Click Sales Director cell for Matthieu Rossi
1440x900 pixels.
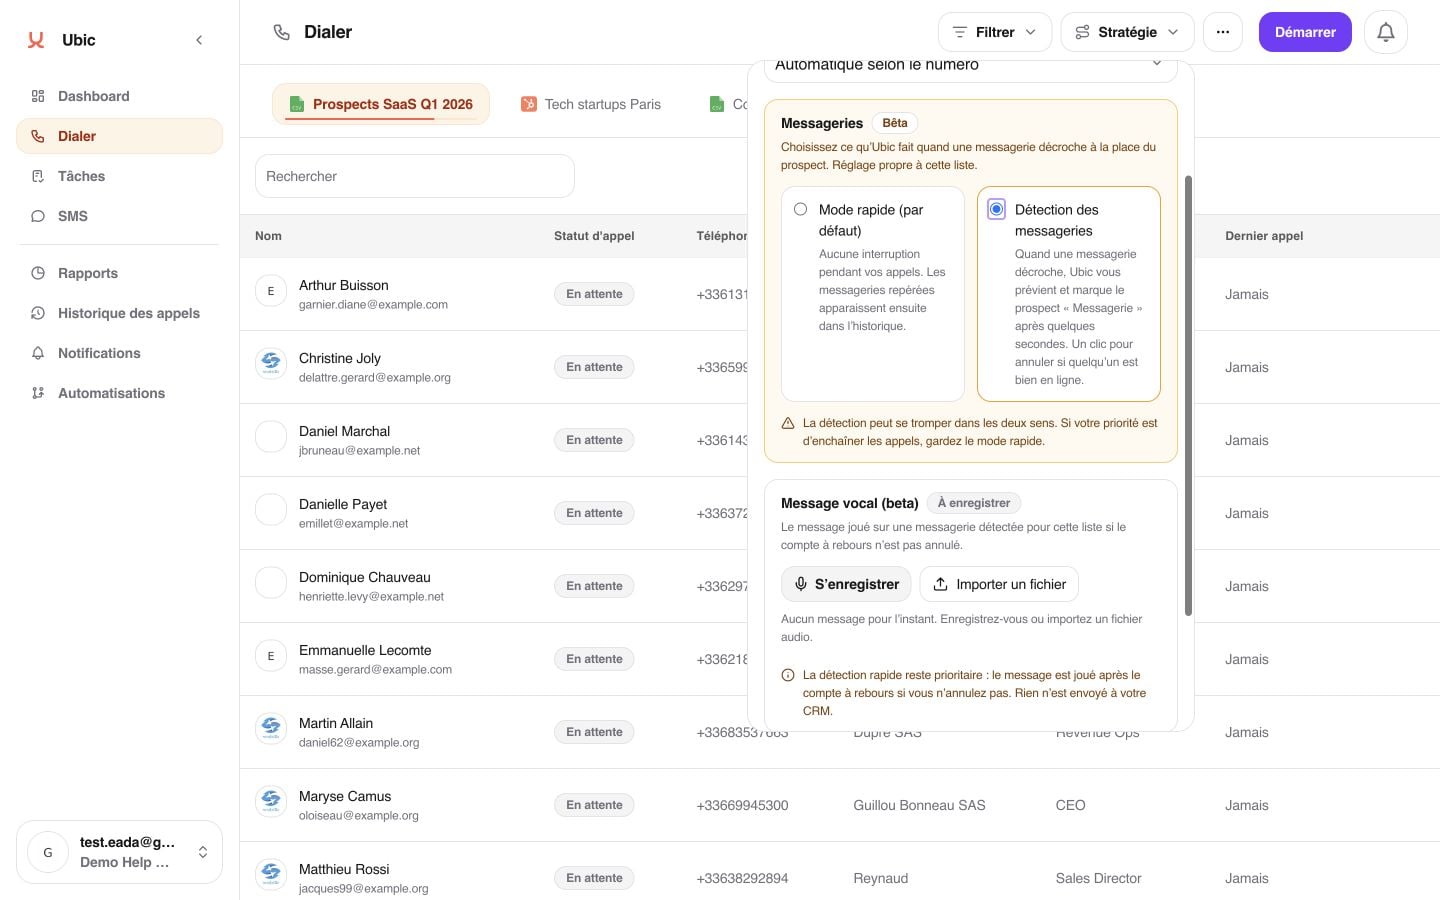1098,878
